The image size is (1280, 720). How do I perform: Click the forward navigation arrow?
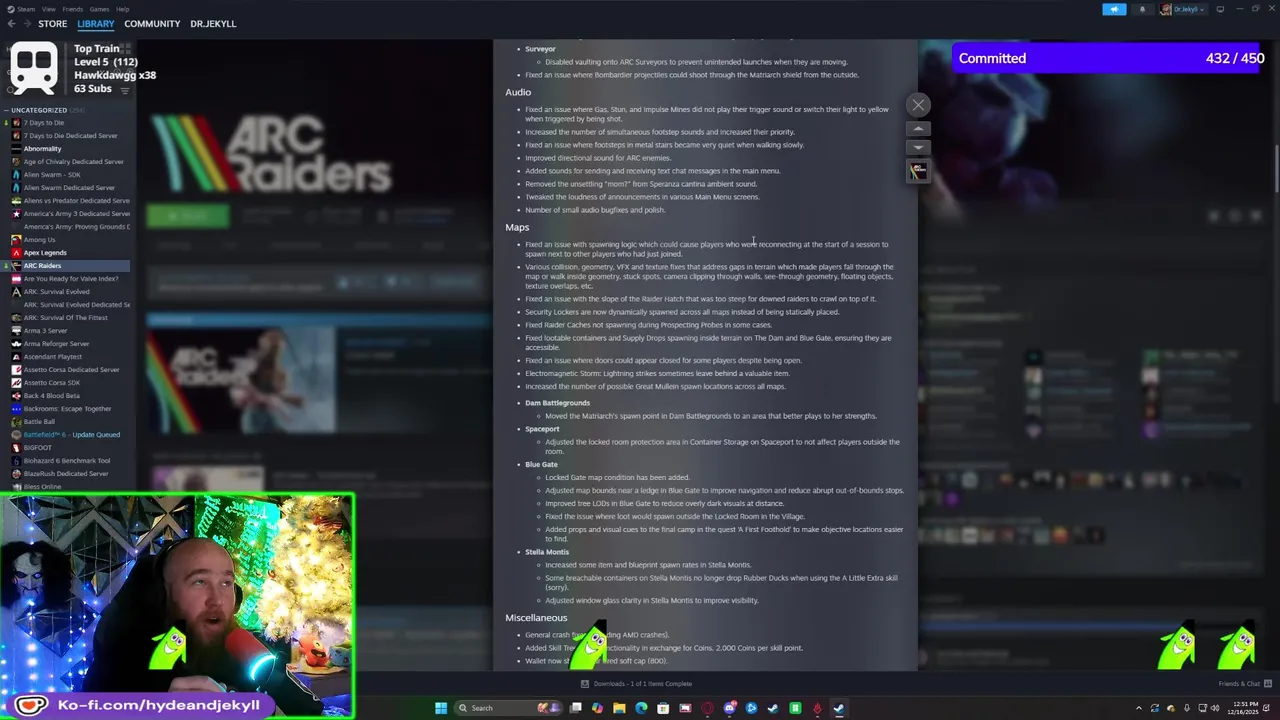click(x=26, y=24)
